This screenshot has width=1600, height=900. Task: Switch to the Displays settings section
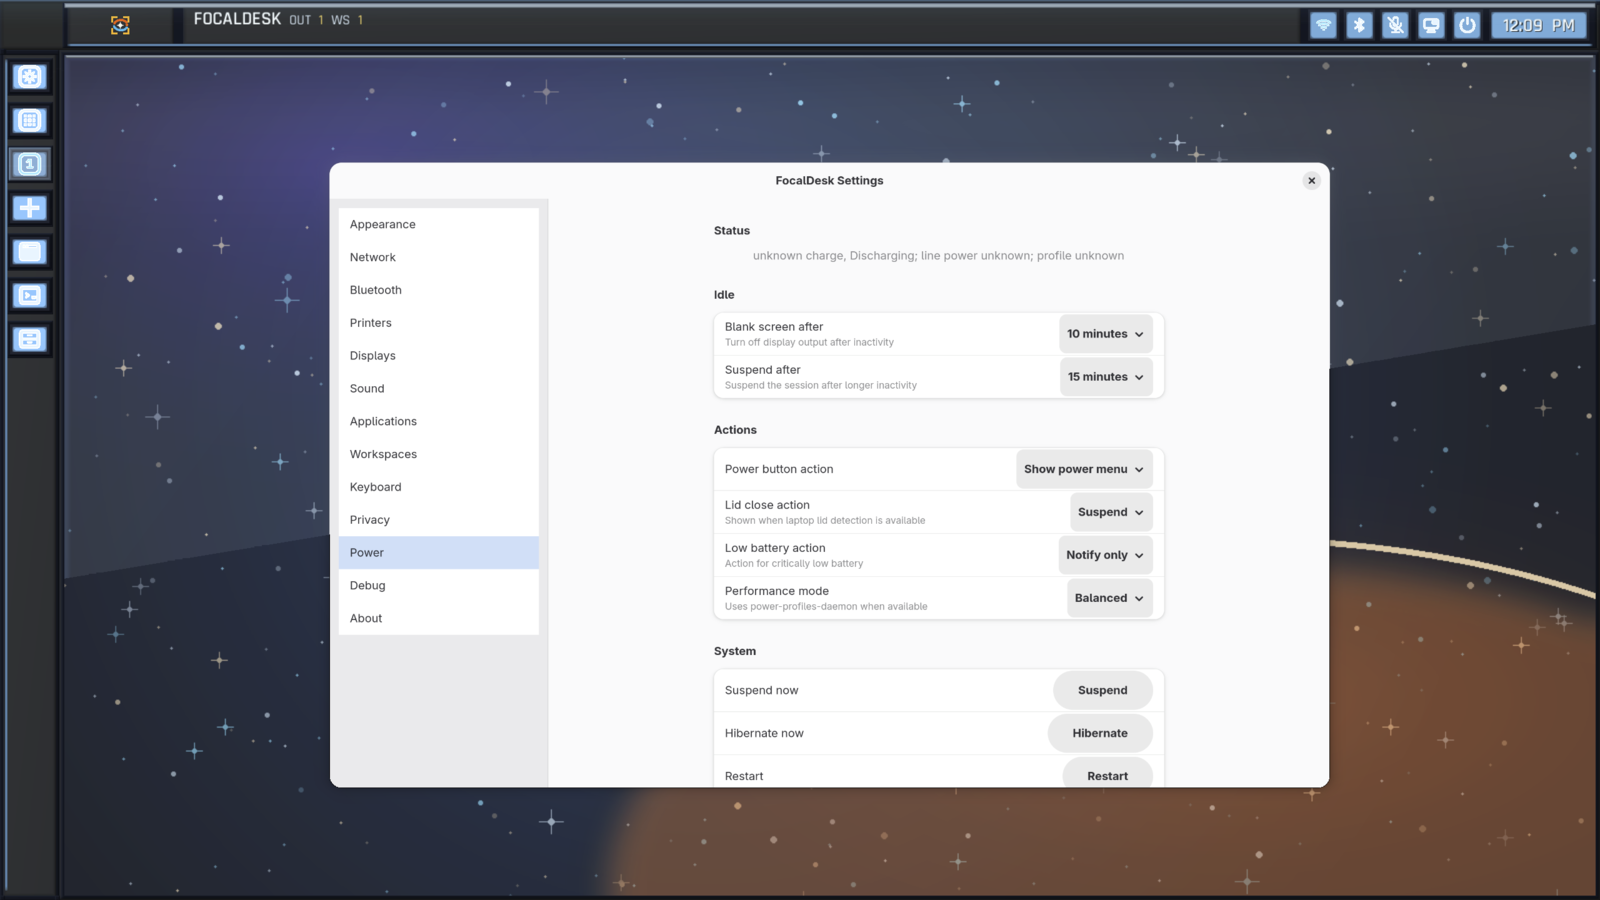(x=439, y=356)
